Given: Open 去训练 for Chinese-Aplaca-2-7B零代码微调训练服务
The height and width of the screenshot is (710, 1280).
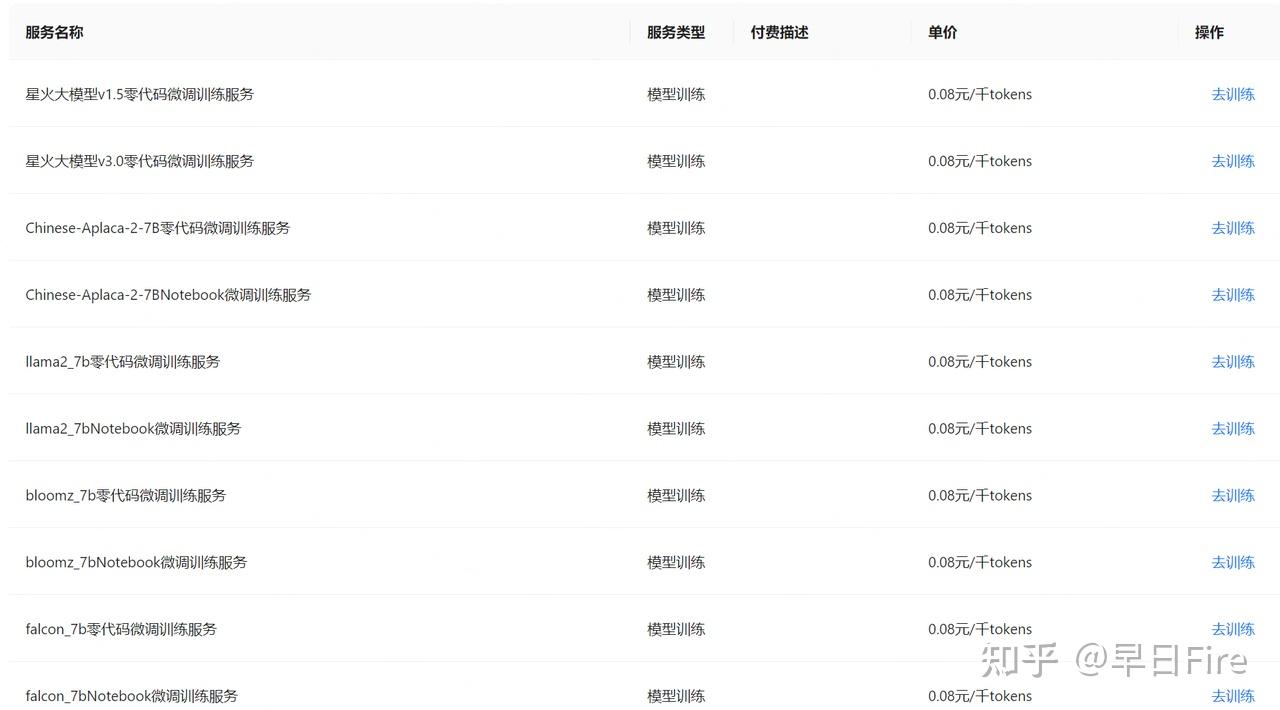Looking at the screenshot, I should 1233,228.
